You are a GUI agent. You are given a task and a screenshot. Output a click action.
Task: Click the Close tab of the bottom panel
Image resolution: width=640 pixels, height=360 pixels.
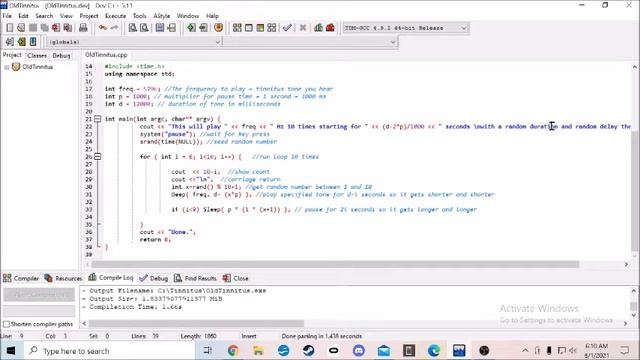coord(236,278)
